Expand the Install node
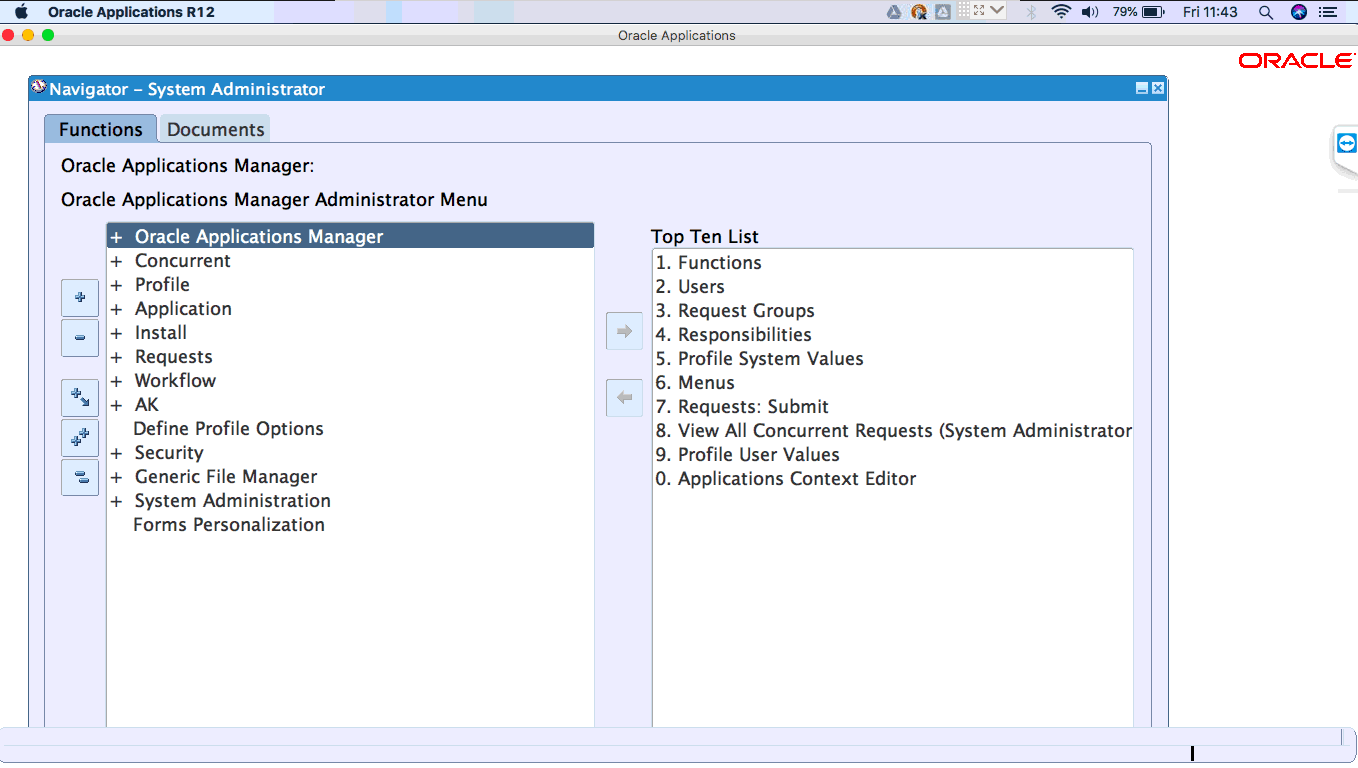 pyautogui.click(x=116, y=333)
